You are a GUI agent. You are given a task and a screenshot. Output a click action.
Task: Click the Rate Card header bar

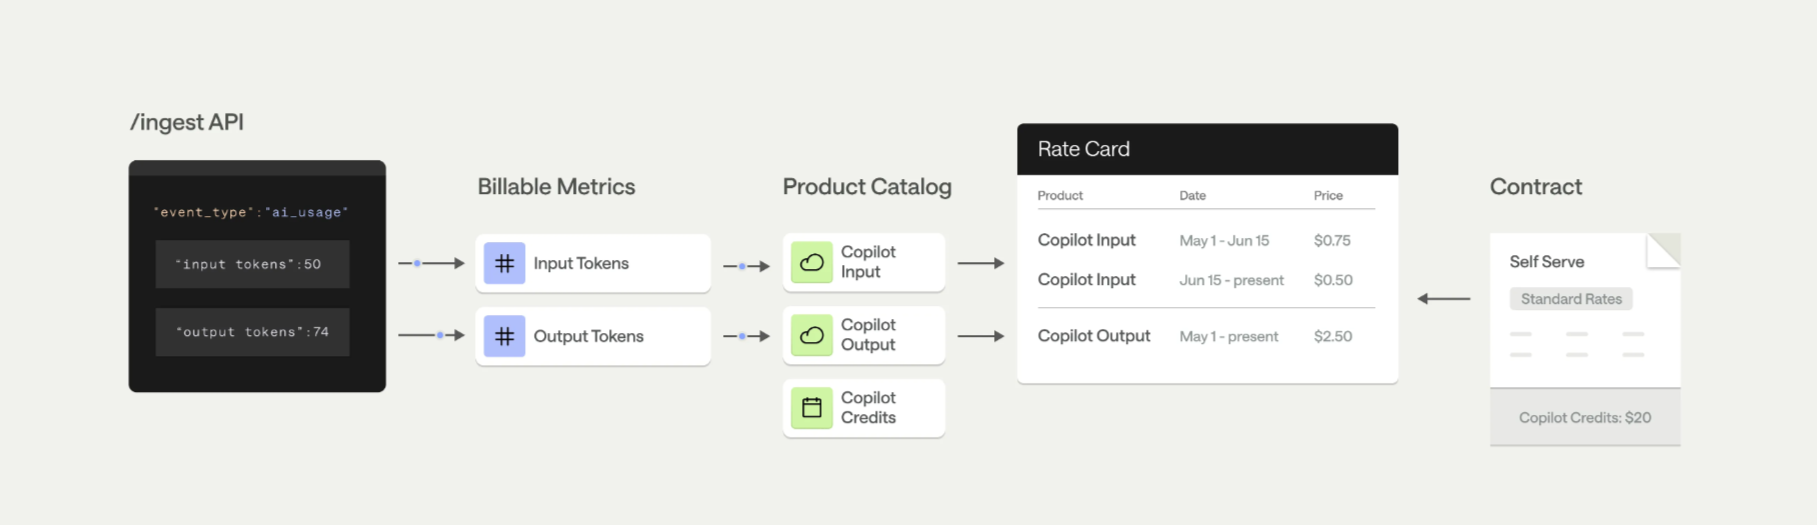point(1207,150)
